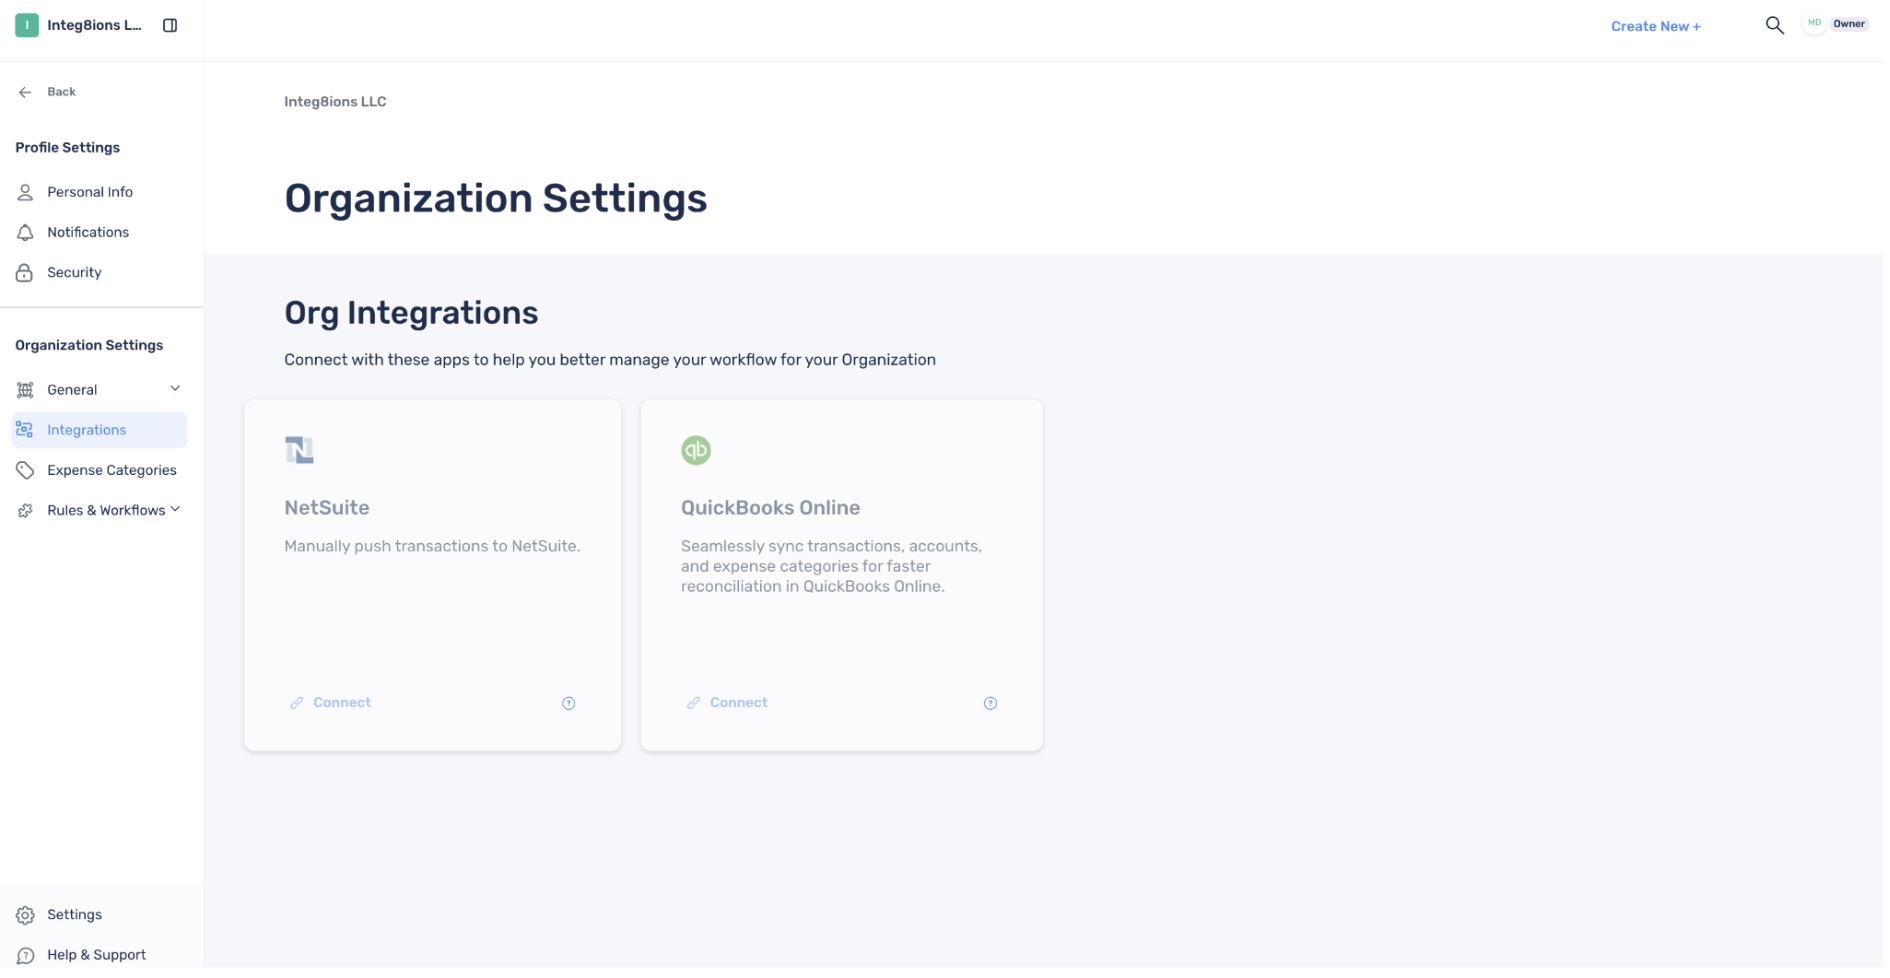This screenshot has height=978, width=1890.
Task: Click the Profile Settings sidebar heading
Action: (x=67, y=148)
